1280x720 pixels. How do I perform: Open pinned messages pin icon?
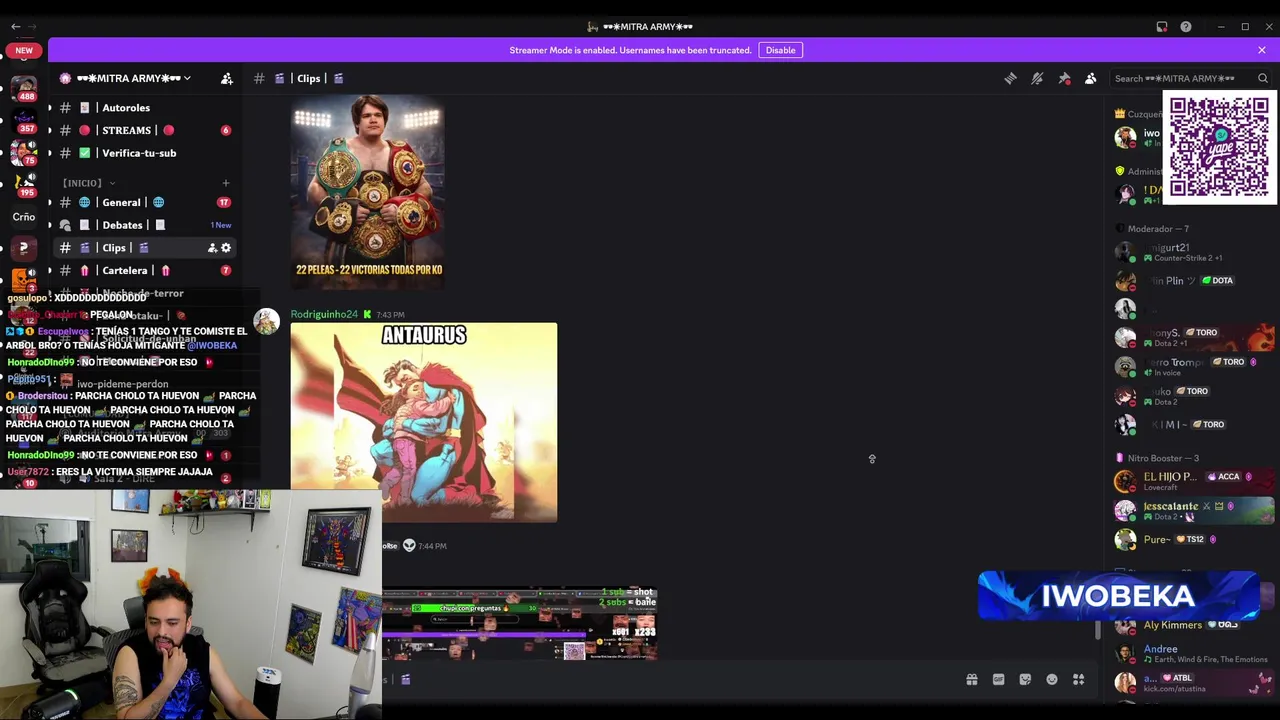coord(1064,78)
